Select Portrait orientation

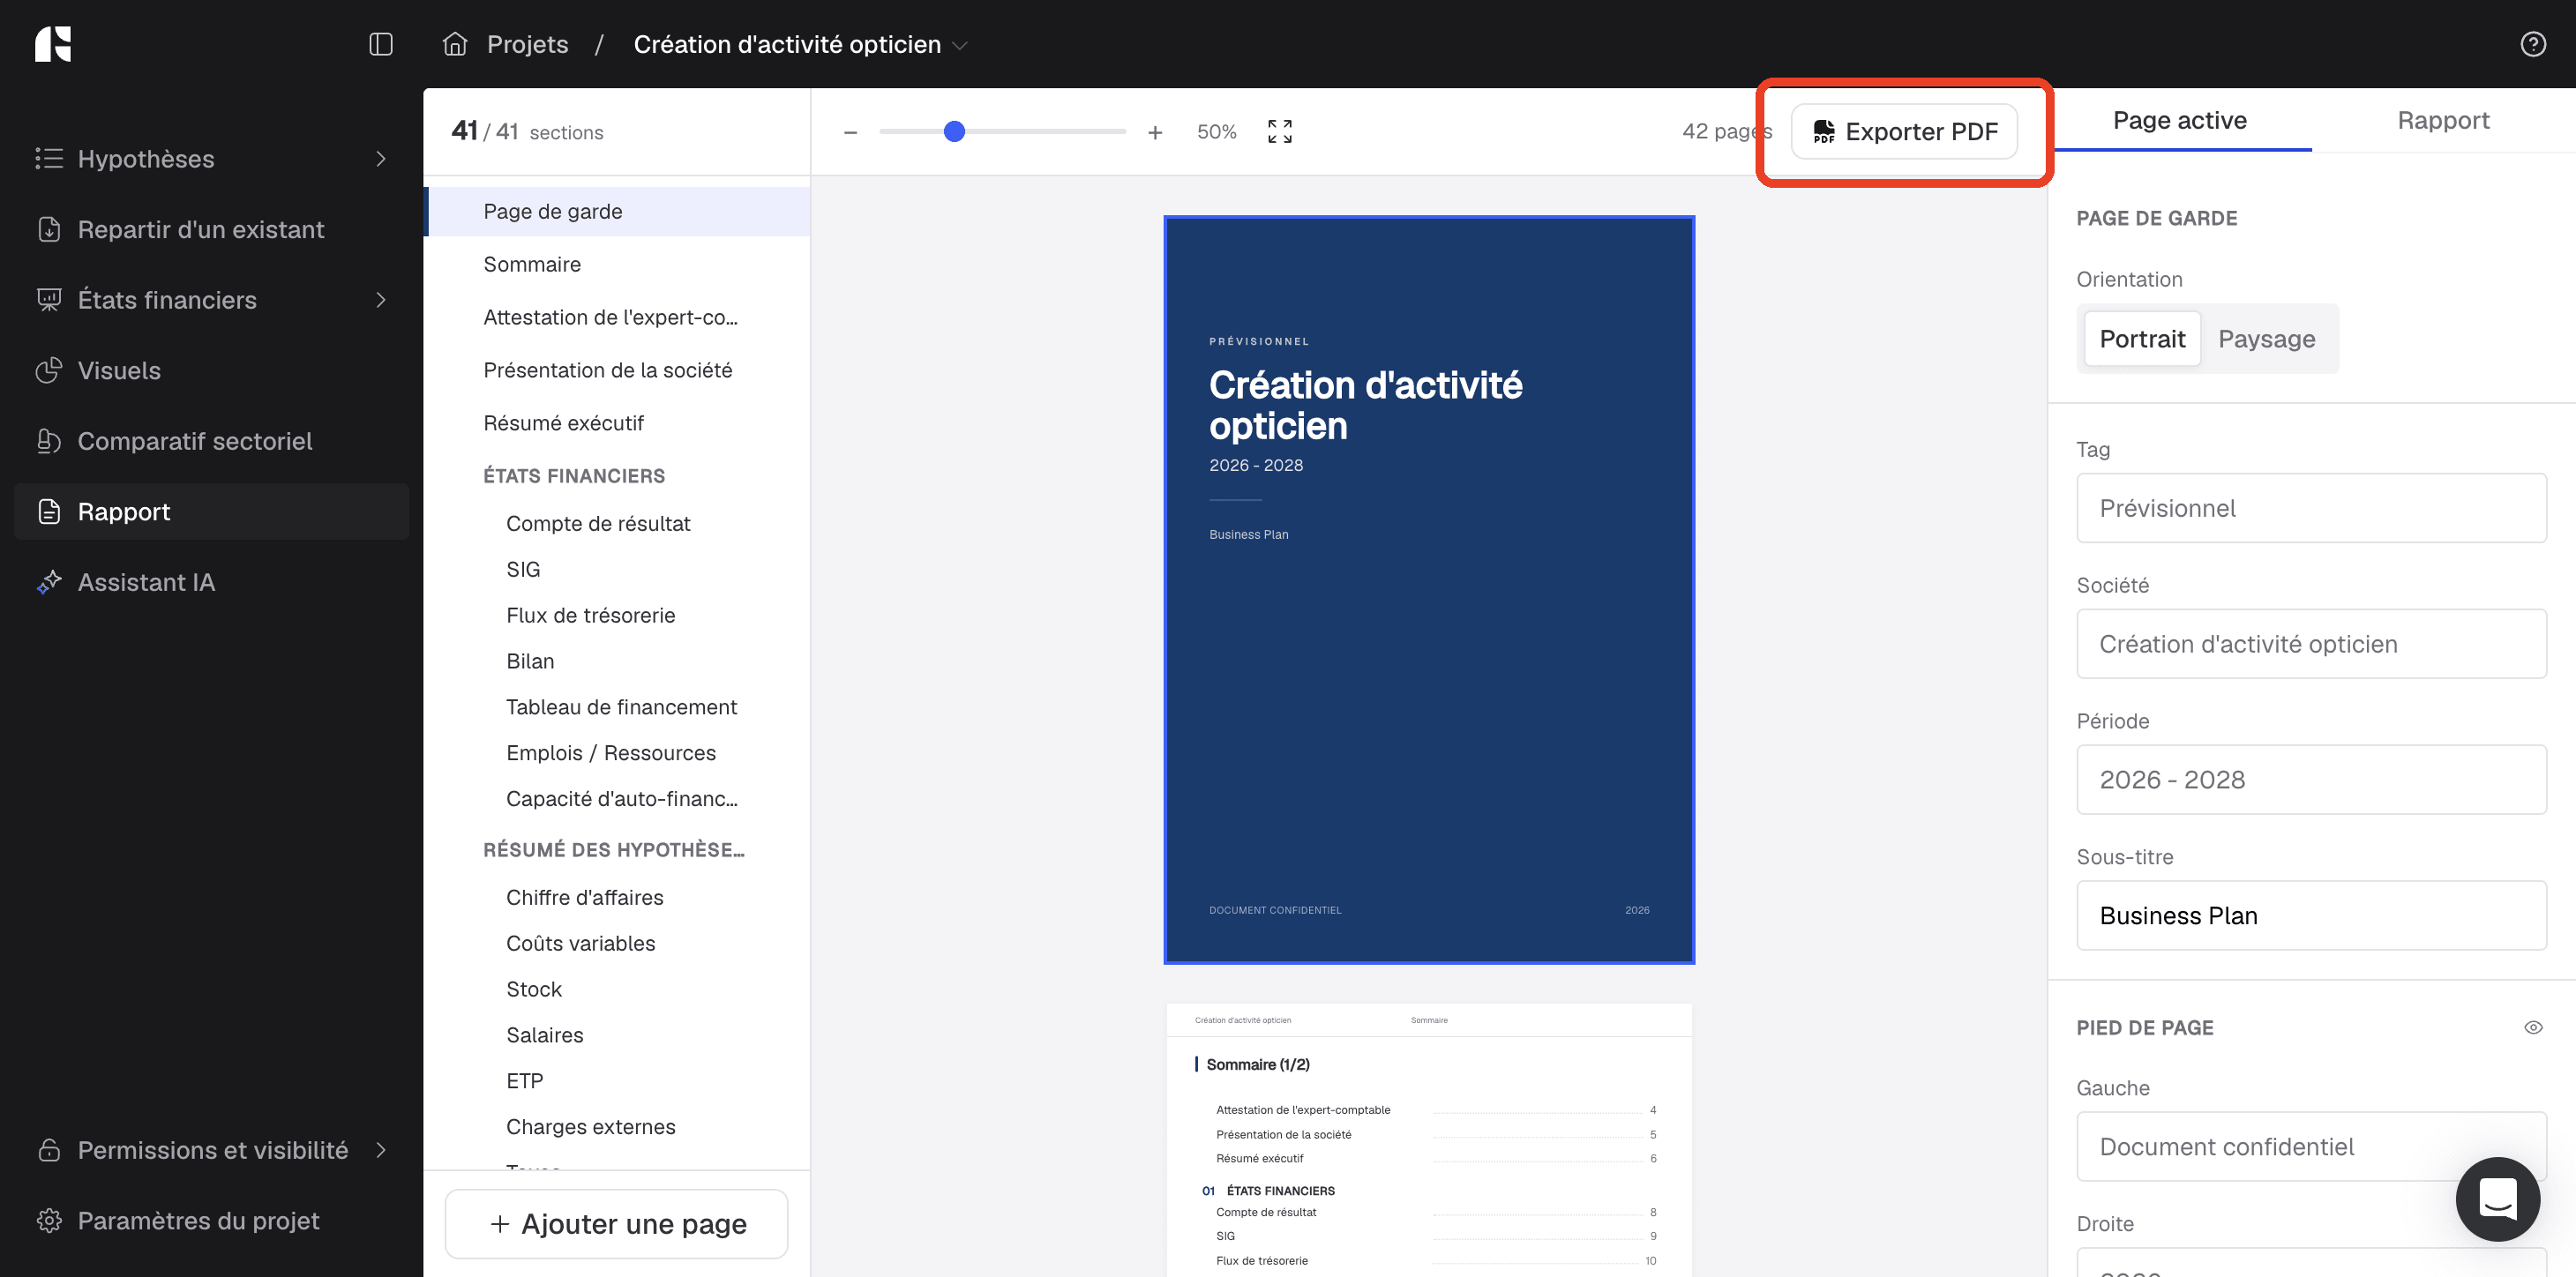(x=2142, y=339)
